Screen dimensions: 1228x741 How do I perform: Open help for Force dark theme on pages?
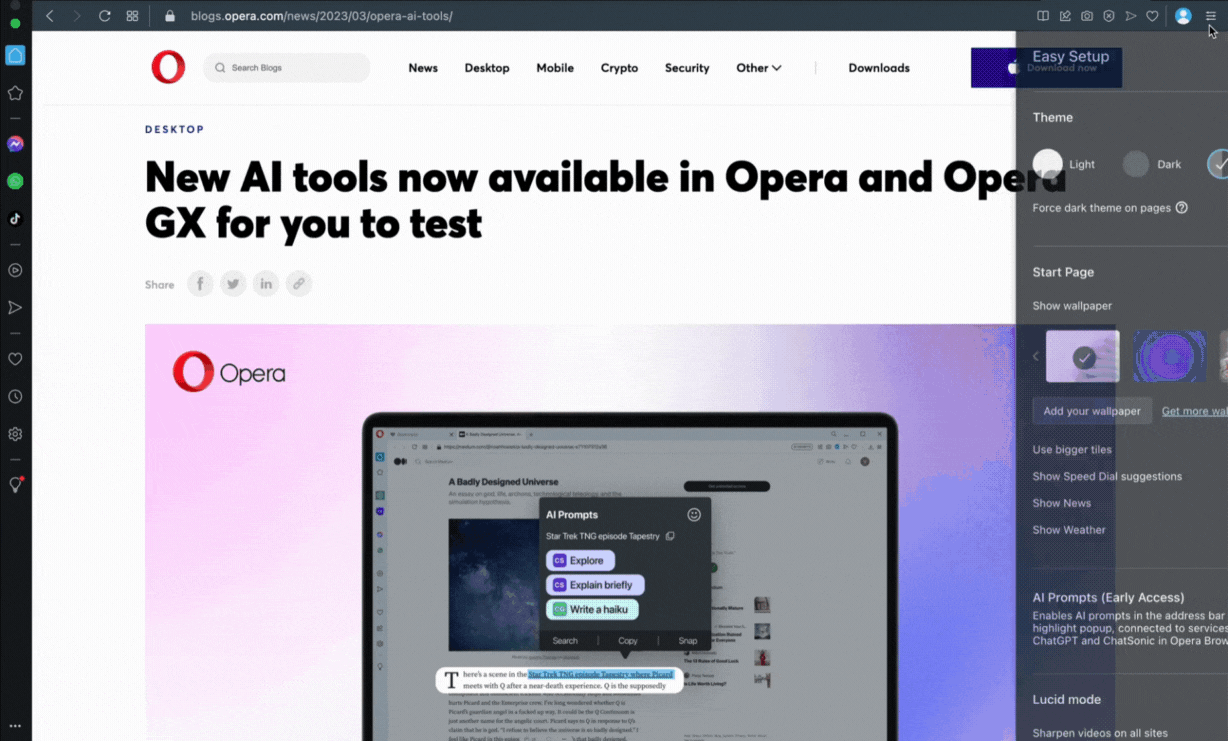click(x=1182, y=208)
